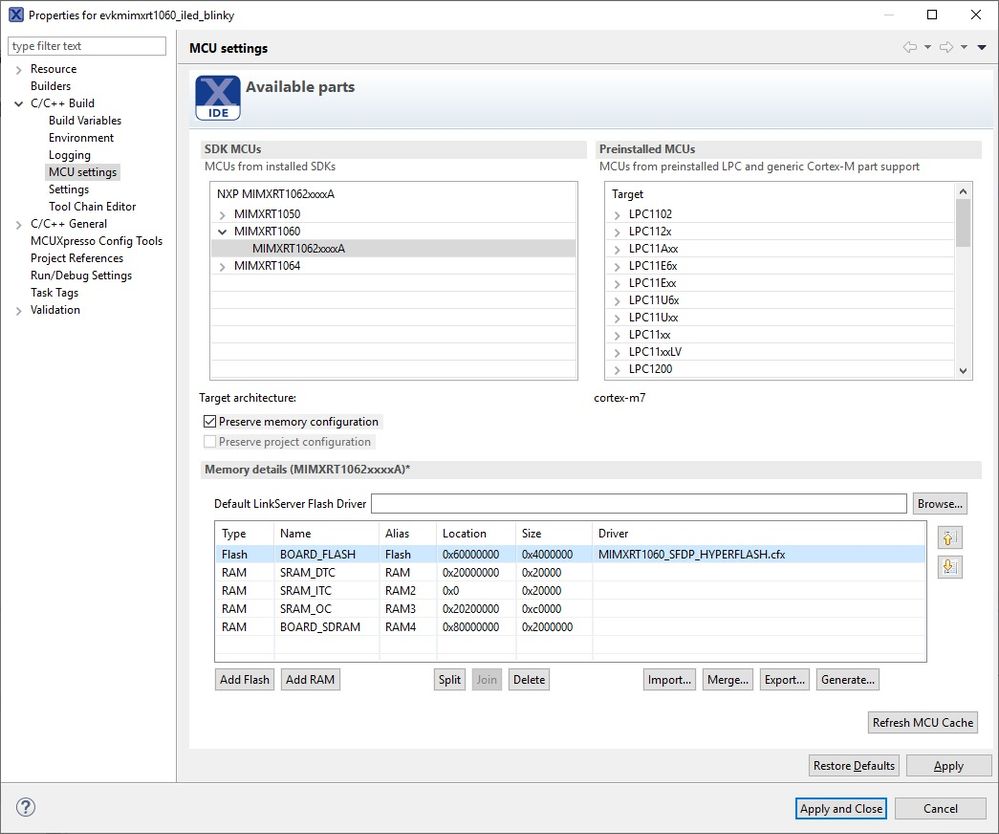Screen dimensions: 999x834
Task: Click Restore Defaults button
Action: (854, 766)
